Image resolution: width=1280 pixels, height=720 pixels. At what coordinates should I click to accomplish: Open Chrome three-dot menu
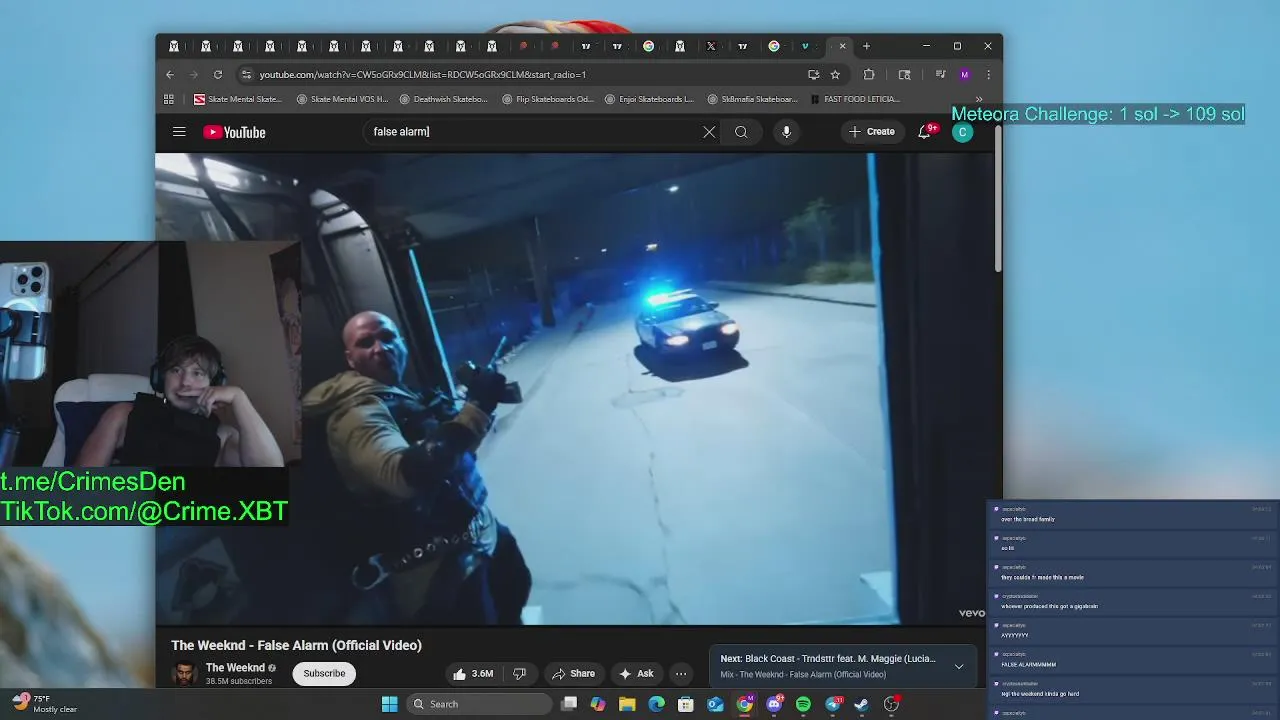tap(988, 74)
